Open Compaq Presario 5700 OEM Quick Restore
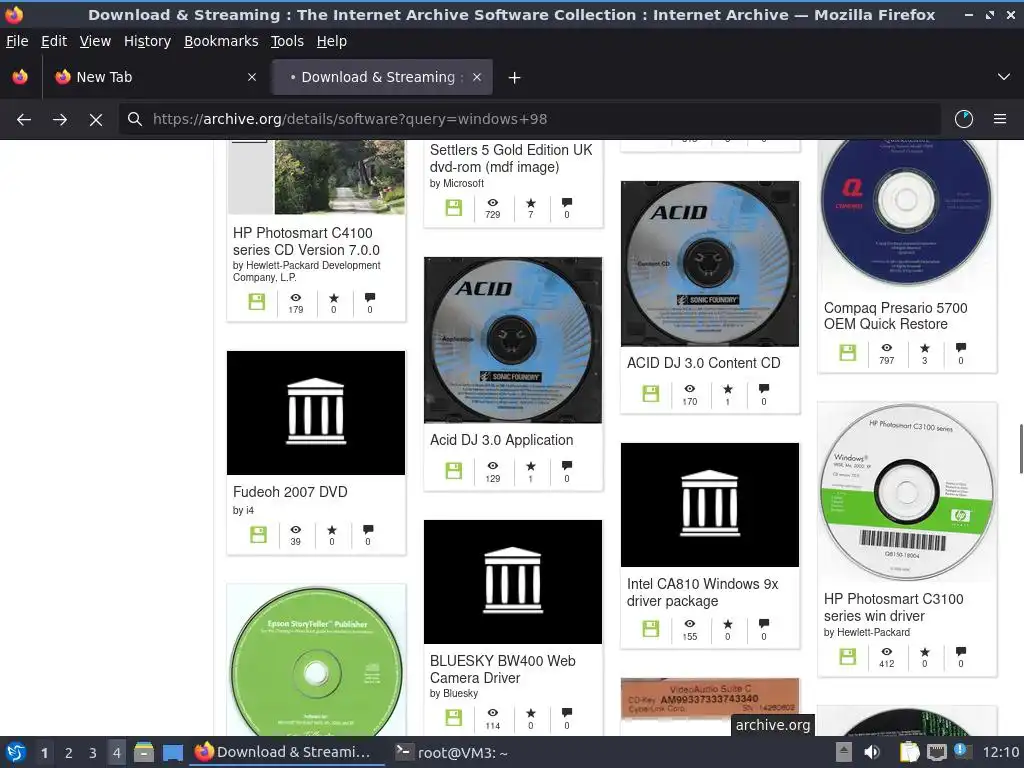Viewport: 1024px width, 768px height. 895,316
